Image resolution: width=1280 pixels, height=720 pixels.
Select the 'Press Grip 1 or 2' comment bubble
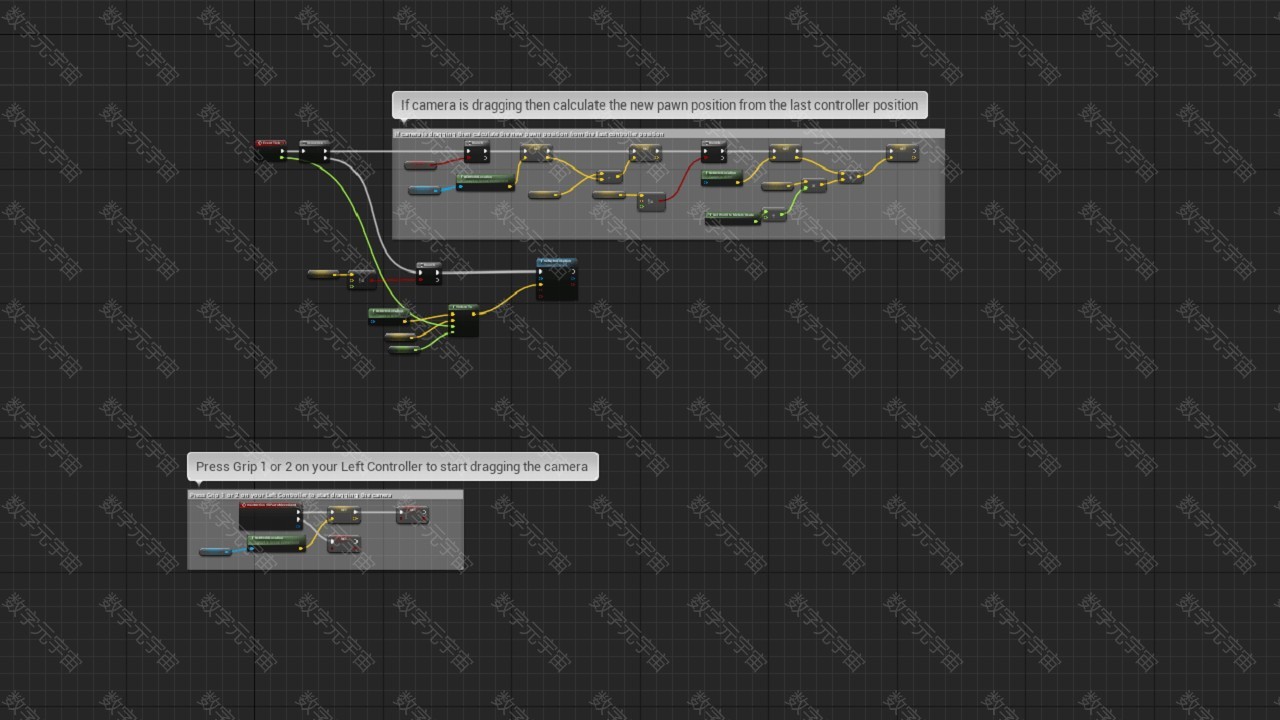(x=393, y=466)
